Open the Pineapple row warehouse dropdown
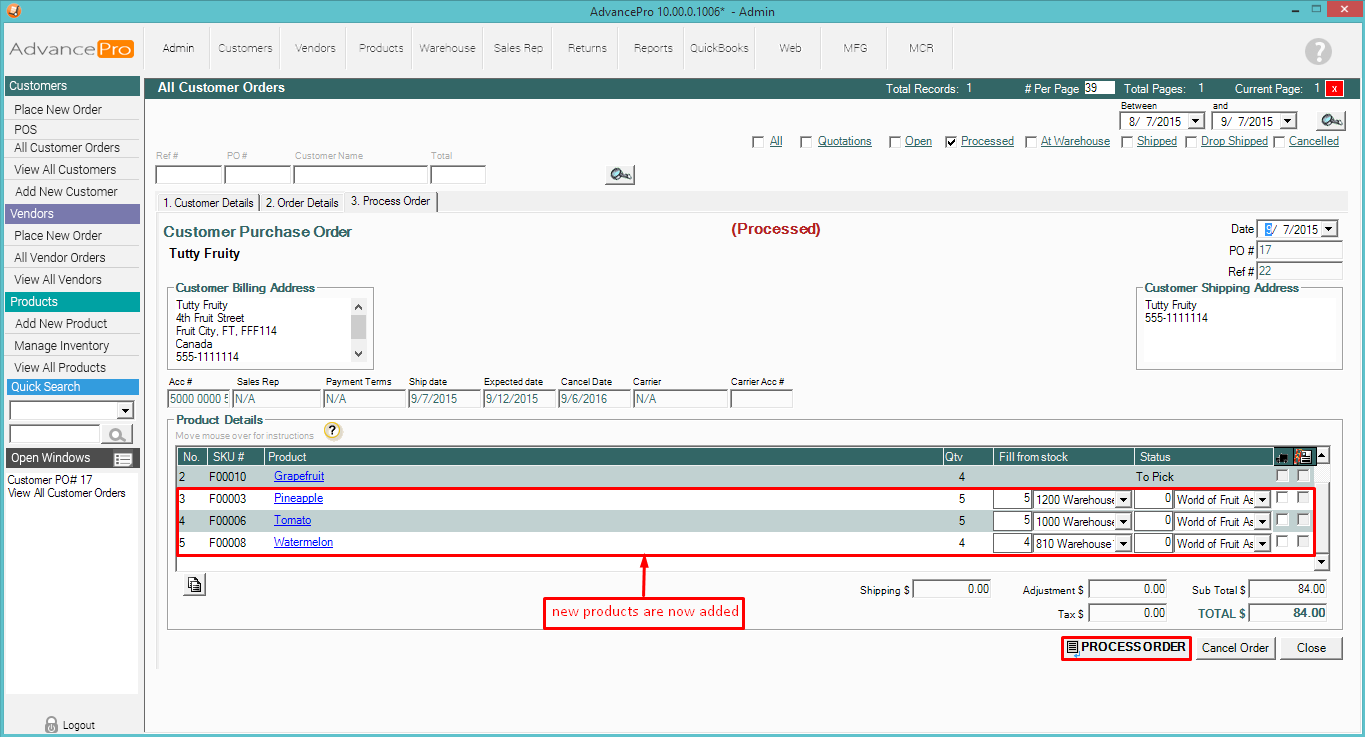 pos(1123,500)
